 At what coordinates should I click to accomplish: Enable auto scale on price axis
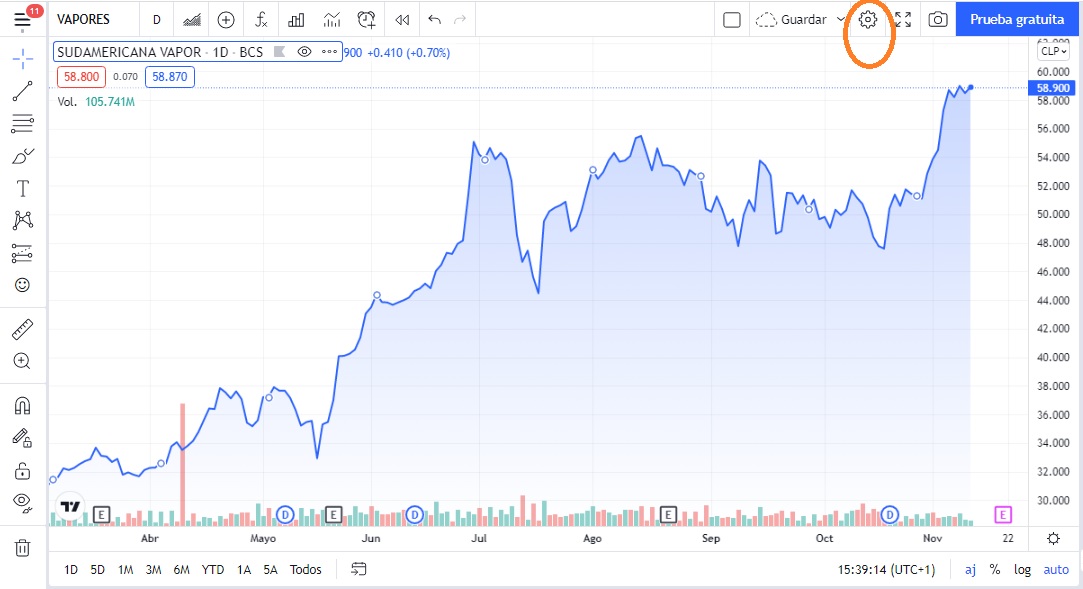click(x=1056, y=569)
